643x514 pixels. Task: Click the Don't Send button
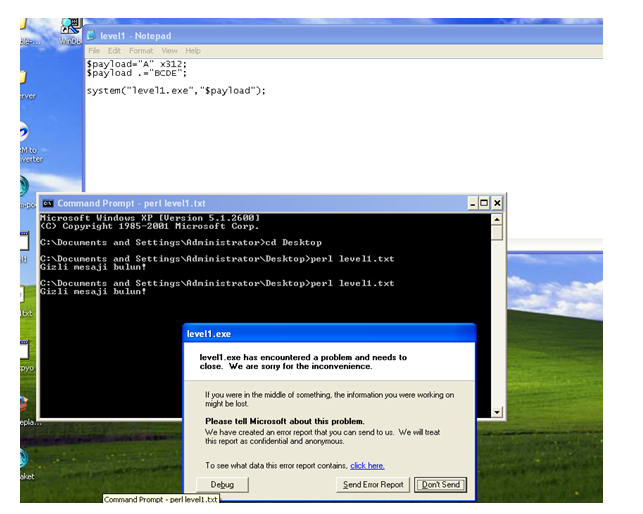440,484
